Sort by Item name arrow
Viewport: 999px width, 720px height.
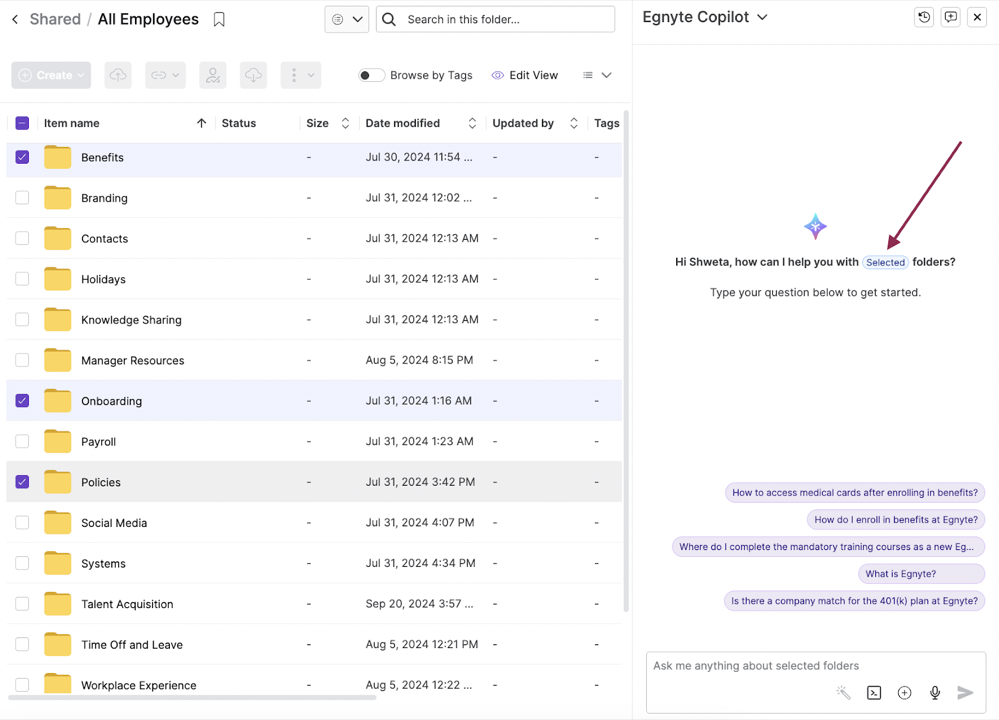click(201, 123)
